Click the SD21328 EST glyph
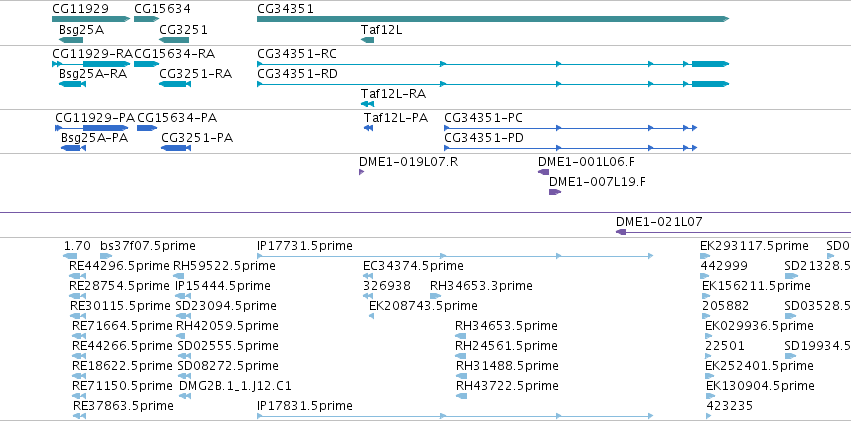851x421 pixels. (x=791, y=276)
